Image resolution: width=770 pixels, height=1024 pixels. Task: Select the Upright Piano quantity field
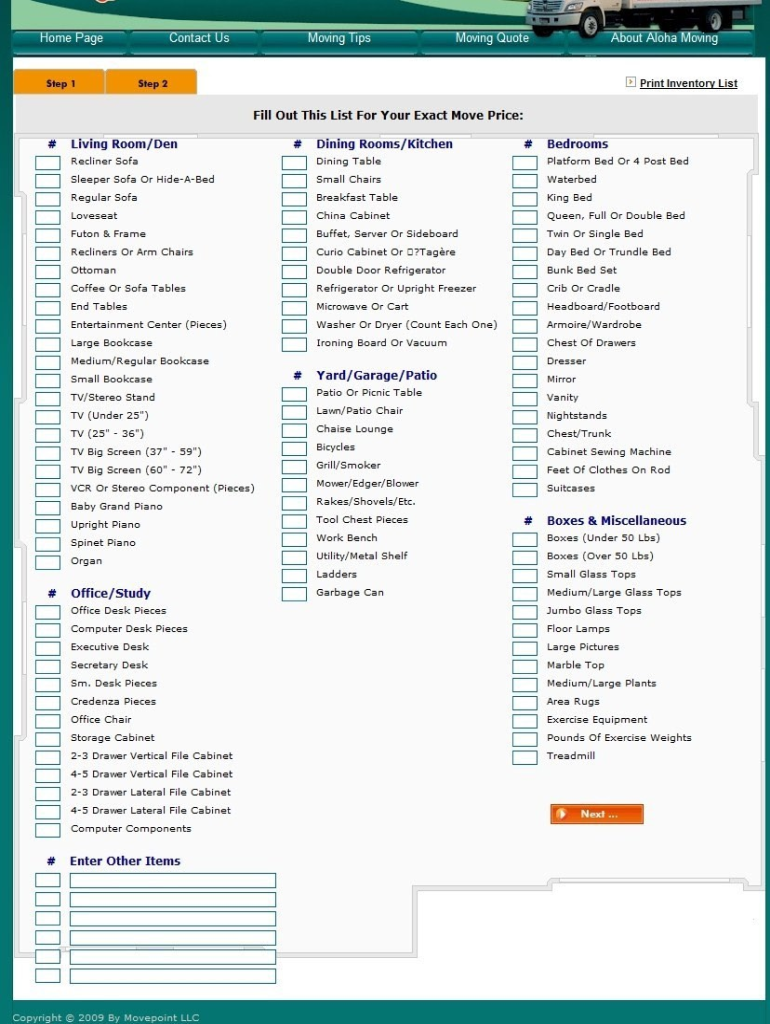tap(48, 526)
